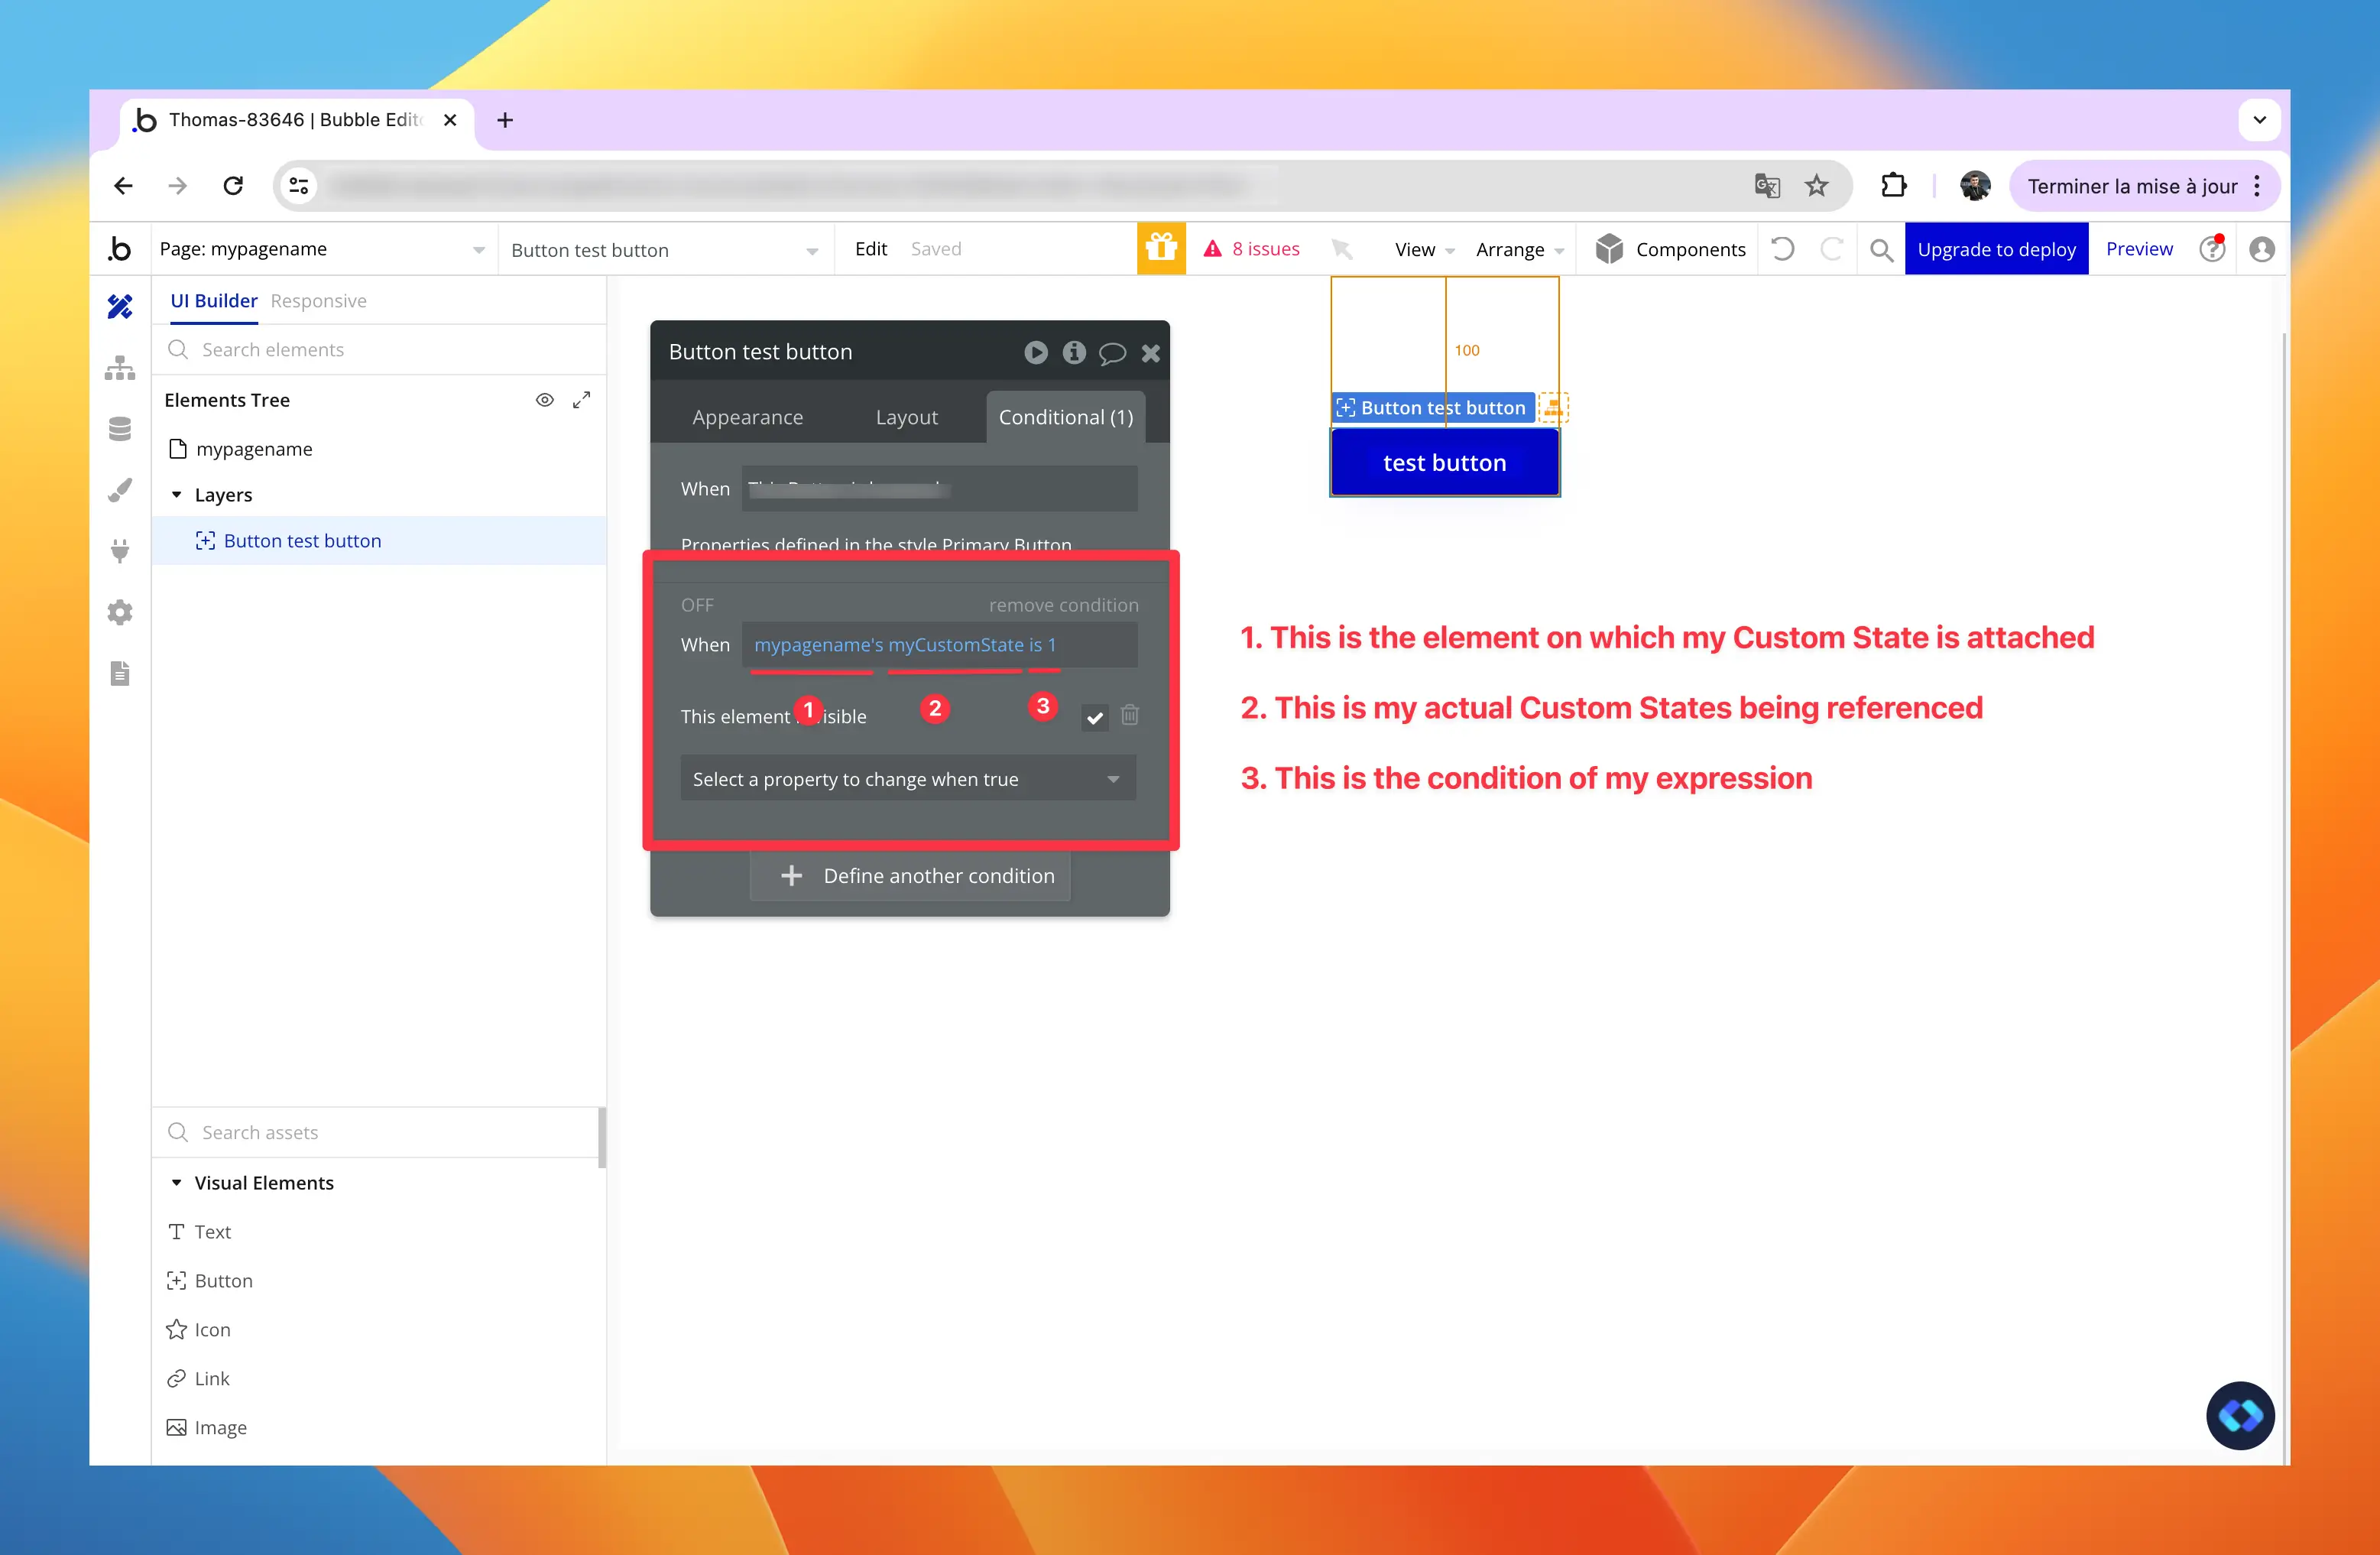
Task: Collapse the Layers tree section
Action: [177, 495]
